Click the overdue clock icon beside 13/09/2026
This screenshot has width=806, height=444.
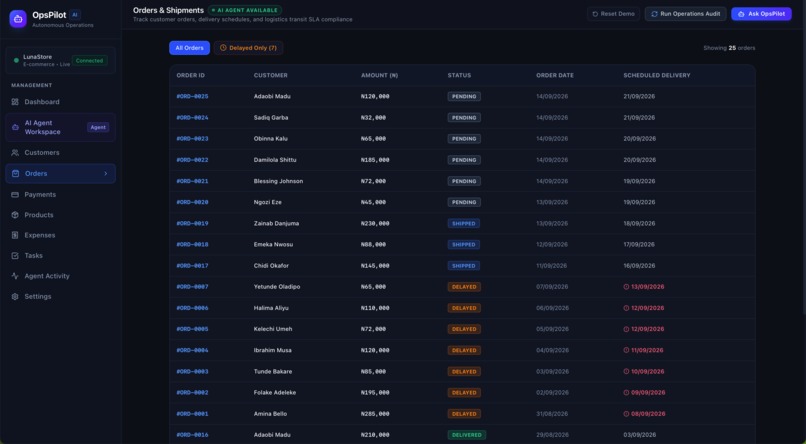click(x=626, y=287)
